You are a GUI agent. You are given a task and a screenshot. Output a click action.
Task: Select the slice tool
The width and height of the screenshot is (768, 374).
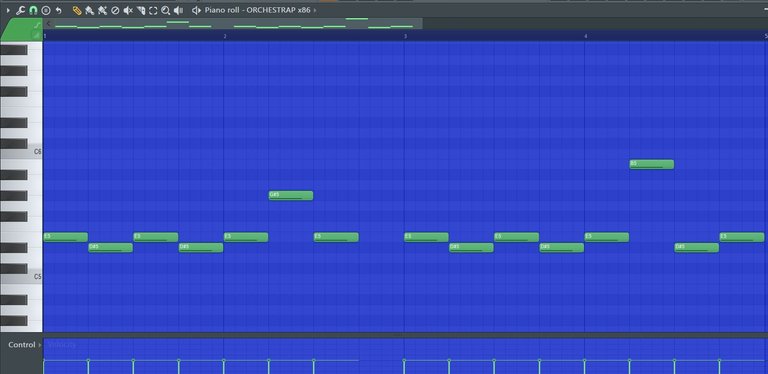[x=141, y=10]
